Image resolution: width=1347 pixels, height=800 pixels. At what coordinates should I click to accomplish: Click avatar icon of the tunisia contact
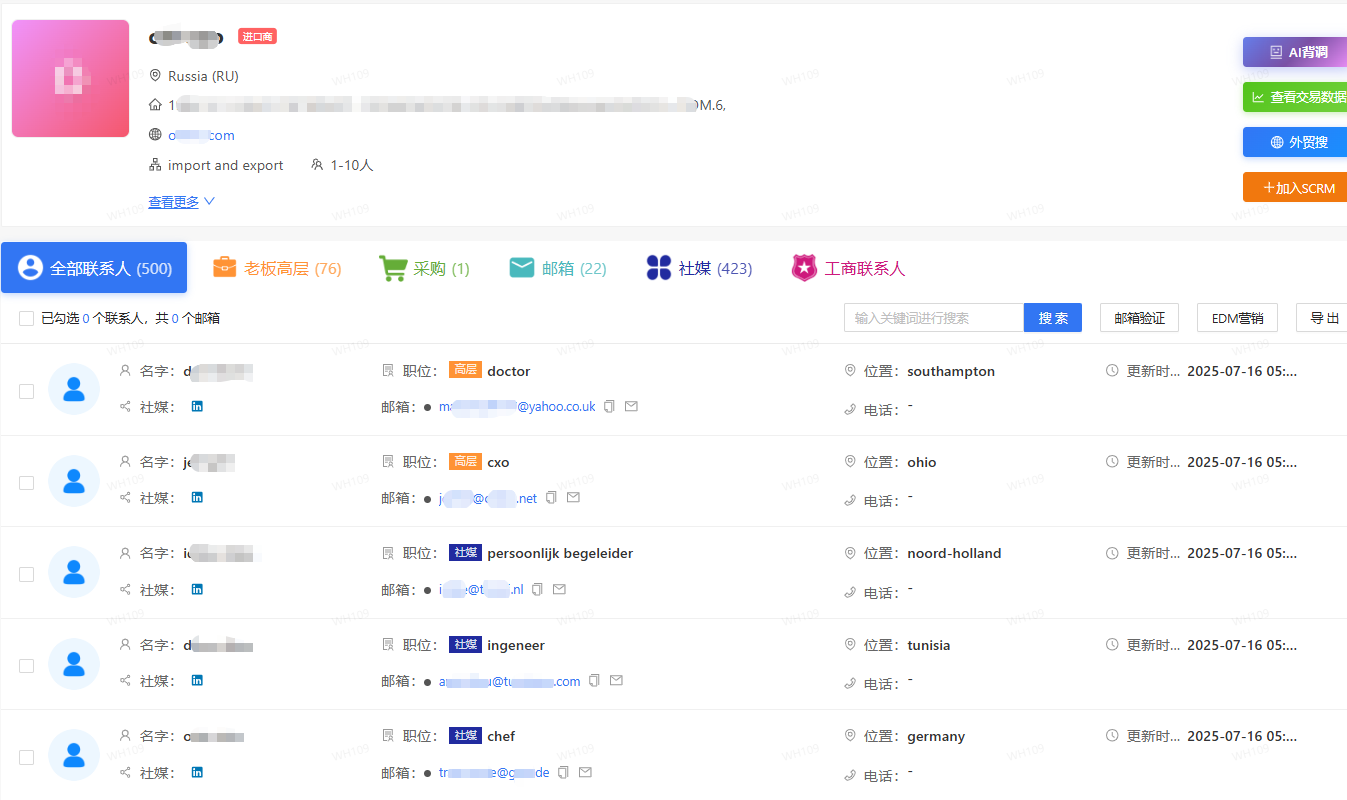[74, 664]
